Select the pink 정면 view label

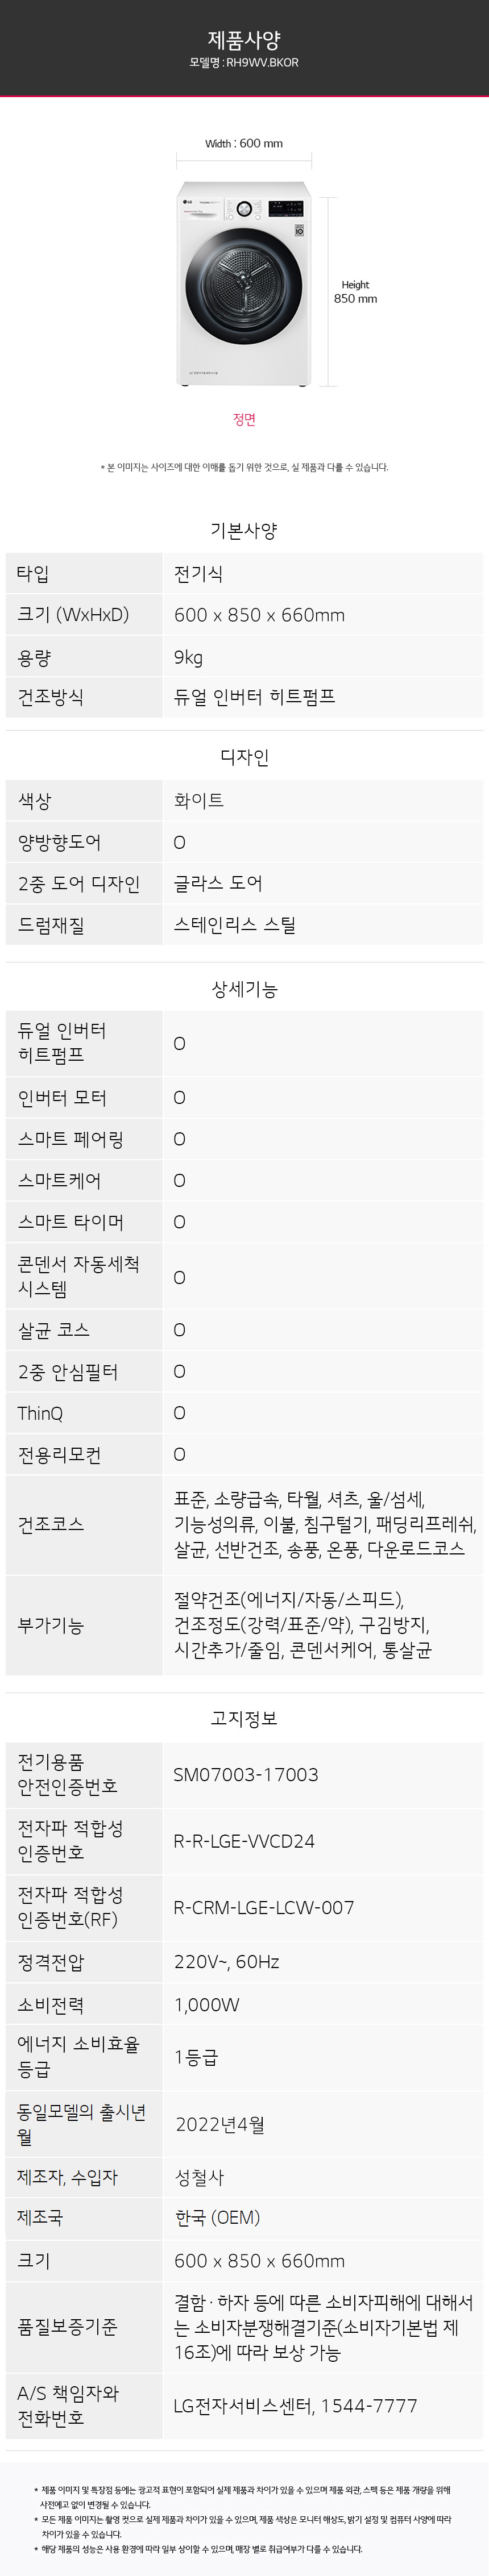[x=244, y=419]
